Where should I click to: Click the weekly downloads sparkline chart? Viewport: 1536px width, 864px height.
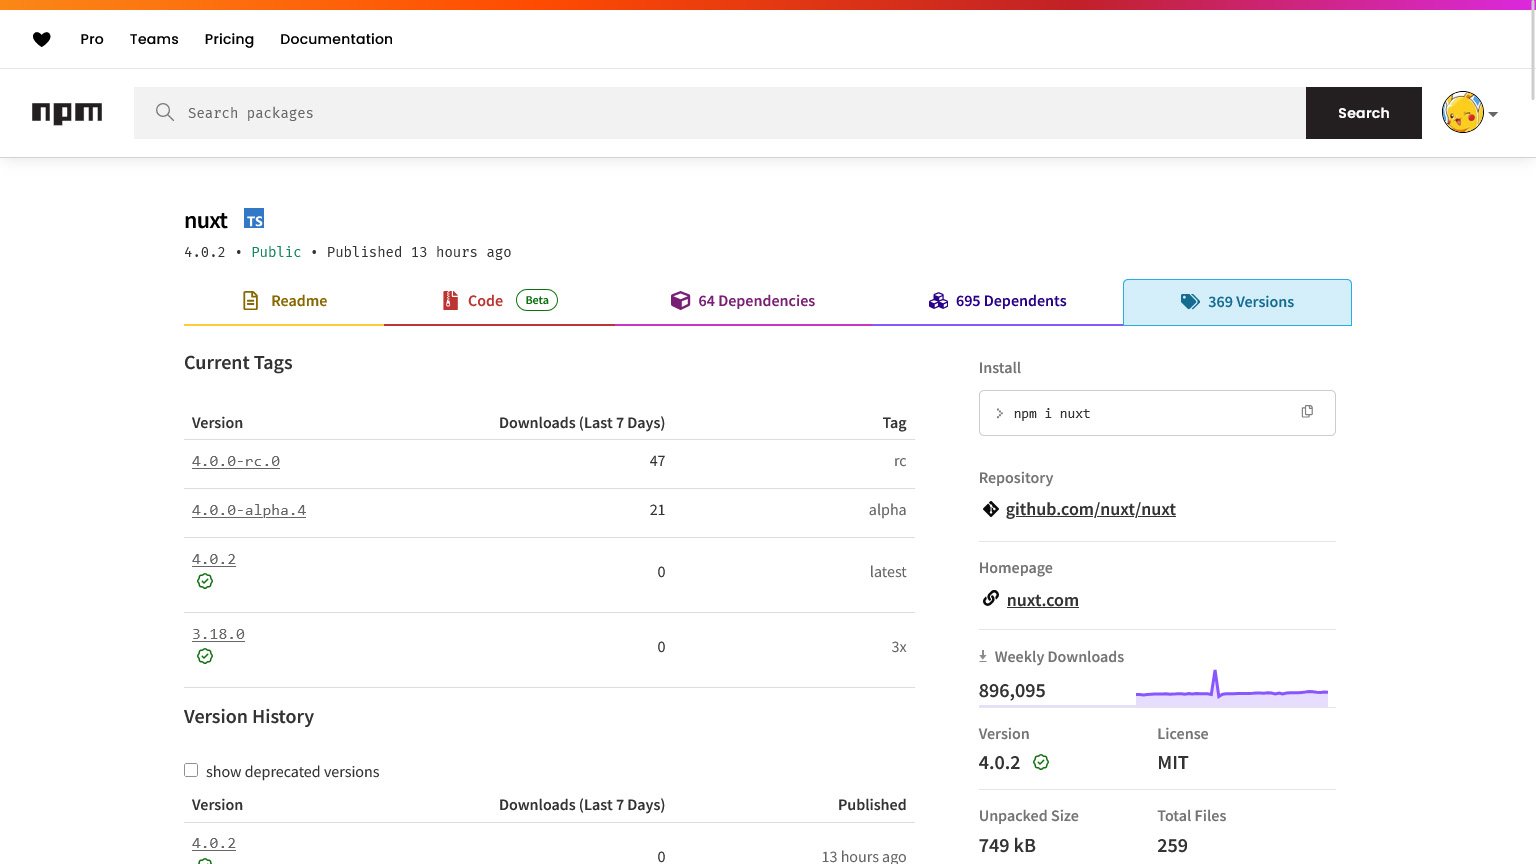[1232, 688]
